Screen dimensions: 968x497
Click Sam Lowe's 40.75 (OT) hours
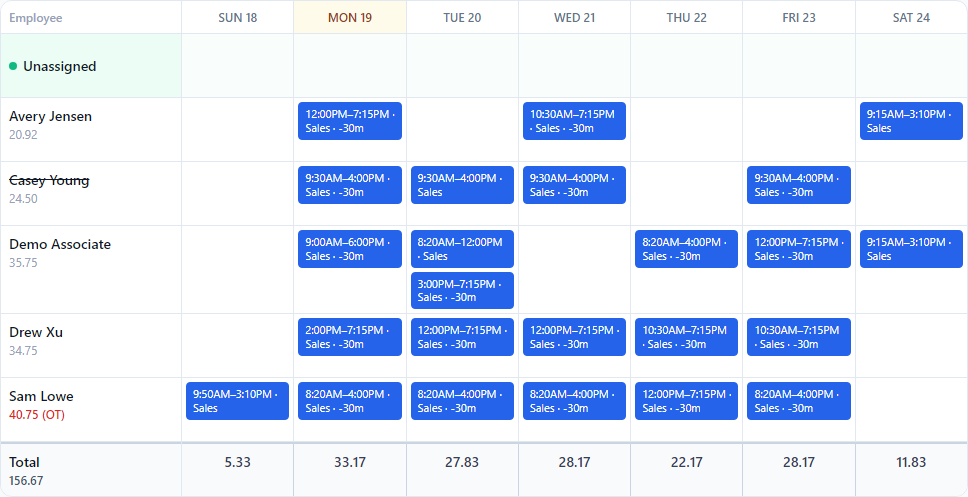coord(37,415)
